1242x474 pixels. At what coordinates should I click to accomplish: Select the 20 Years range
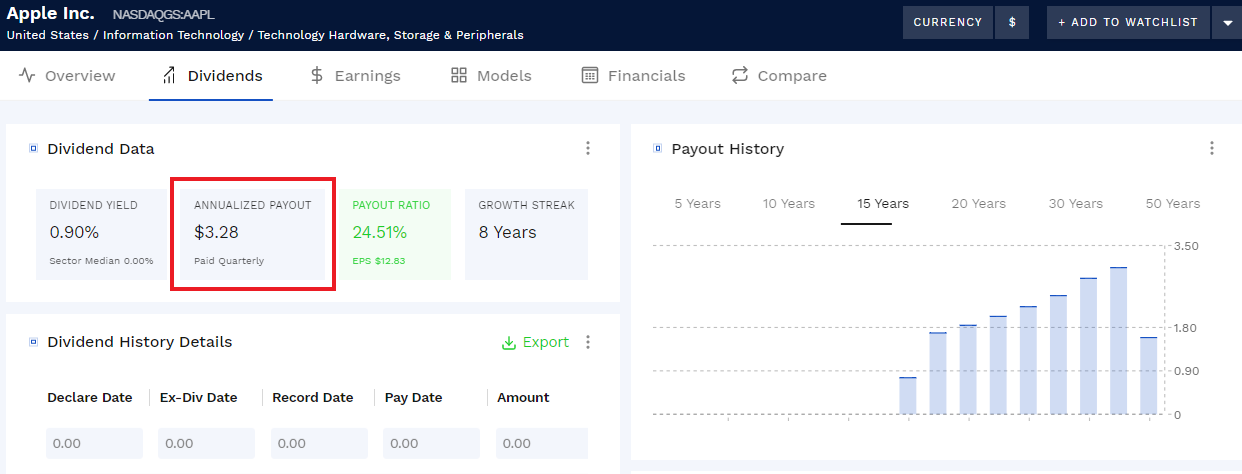(x=979, y=203)
